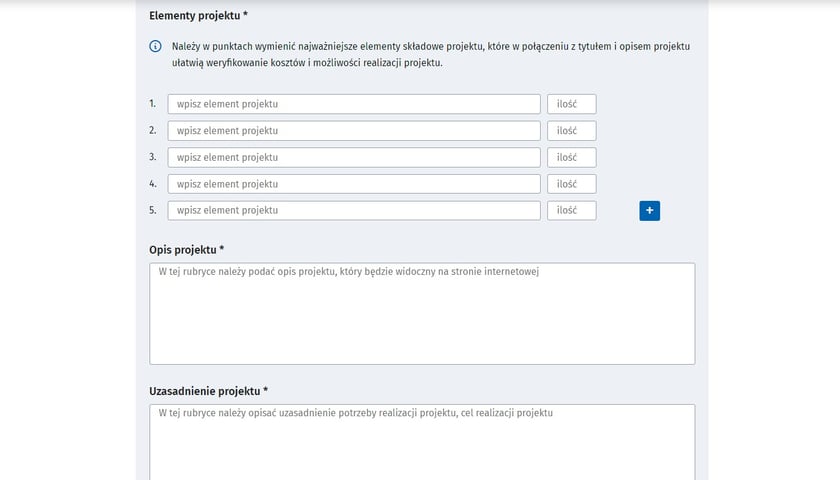
Task: Focus the row 3 'ilość' quantity input
Action: [x=572, y=158]
